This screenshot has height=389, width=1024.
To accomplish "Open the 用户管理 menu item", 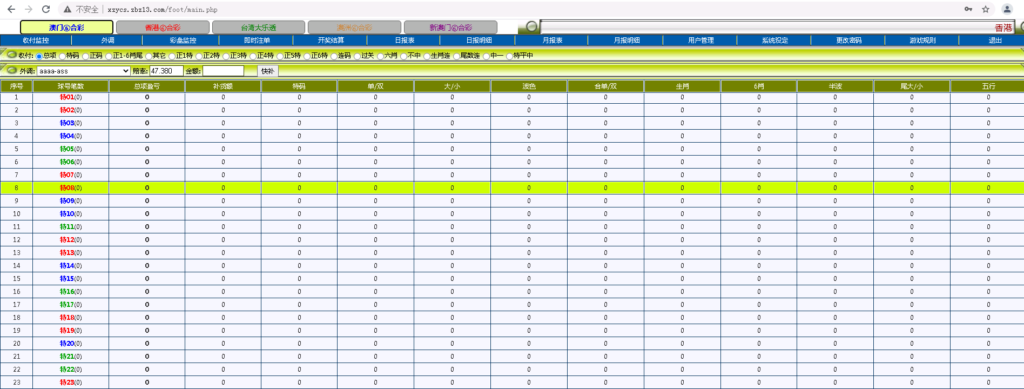I will tap(701, 40).
